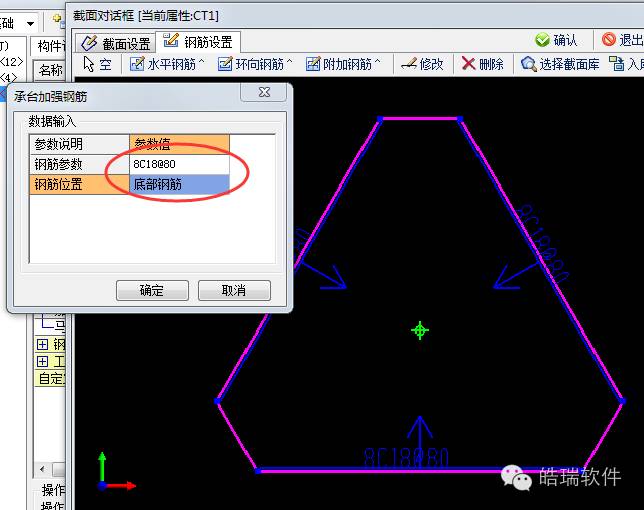
Task: Click the 参数值 column header
Action: [x=179, y=144]
